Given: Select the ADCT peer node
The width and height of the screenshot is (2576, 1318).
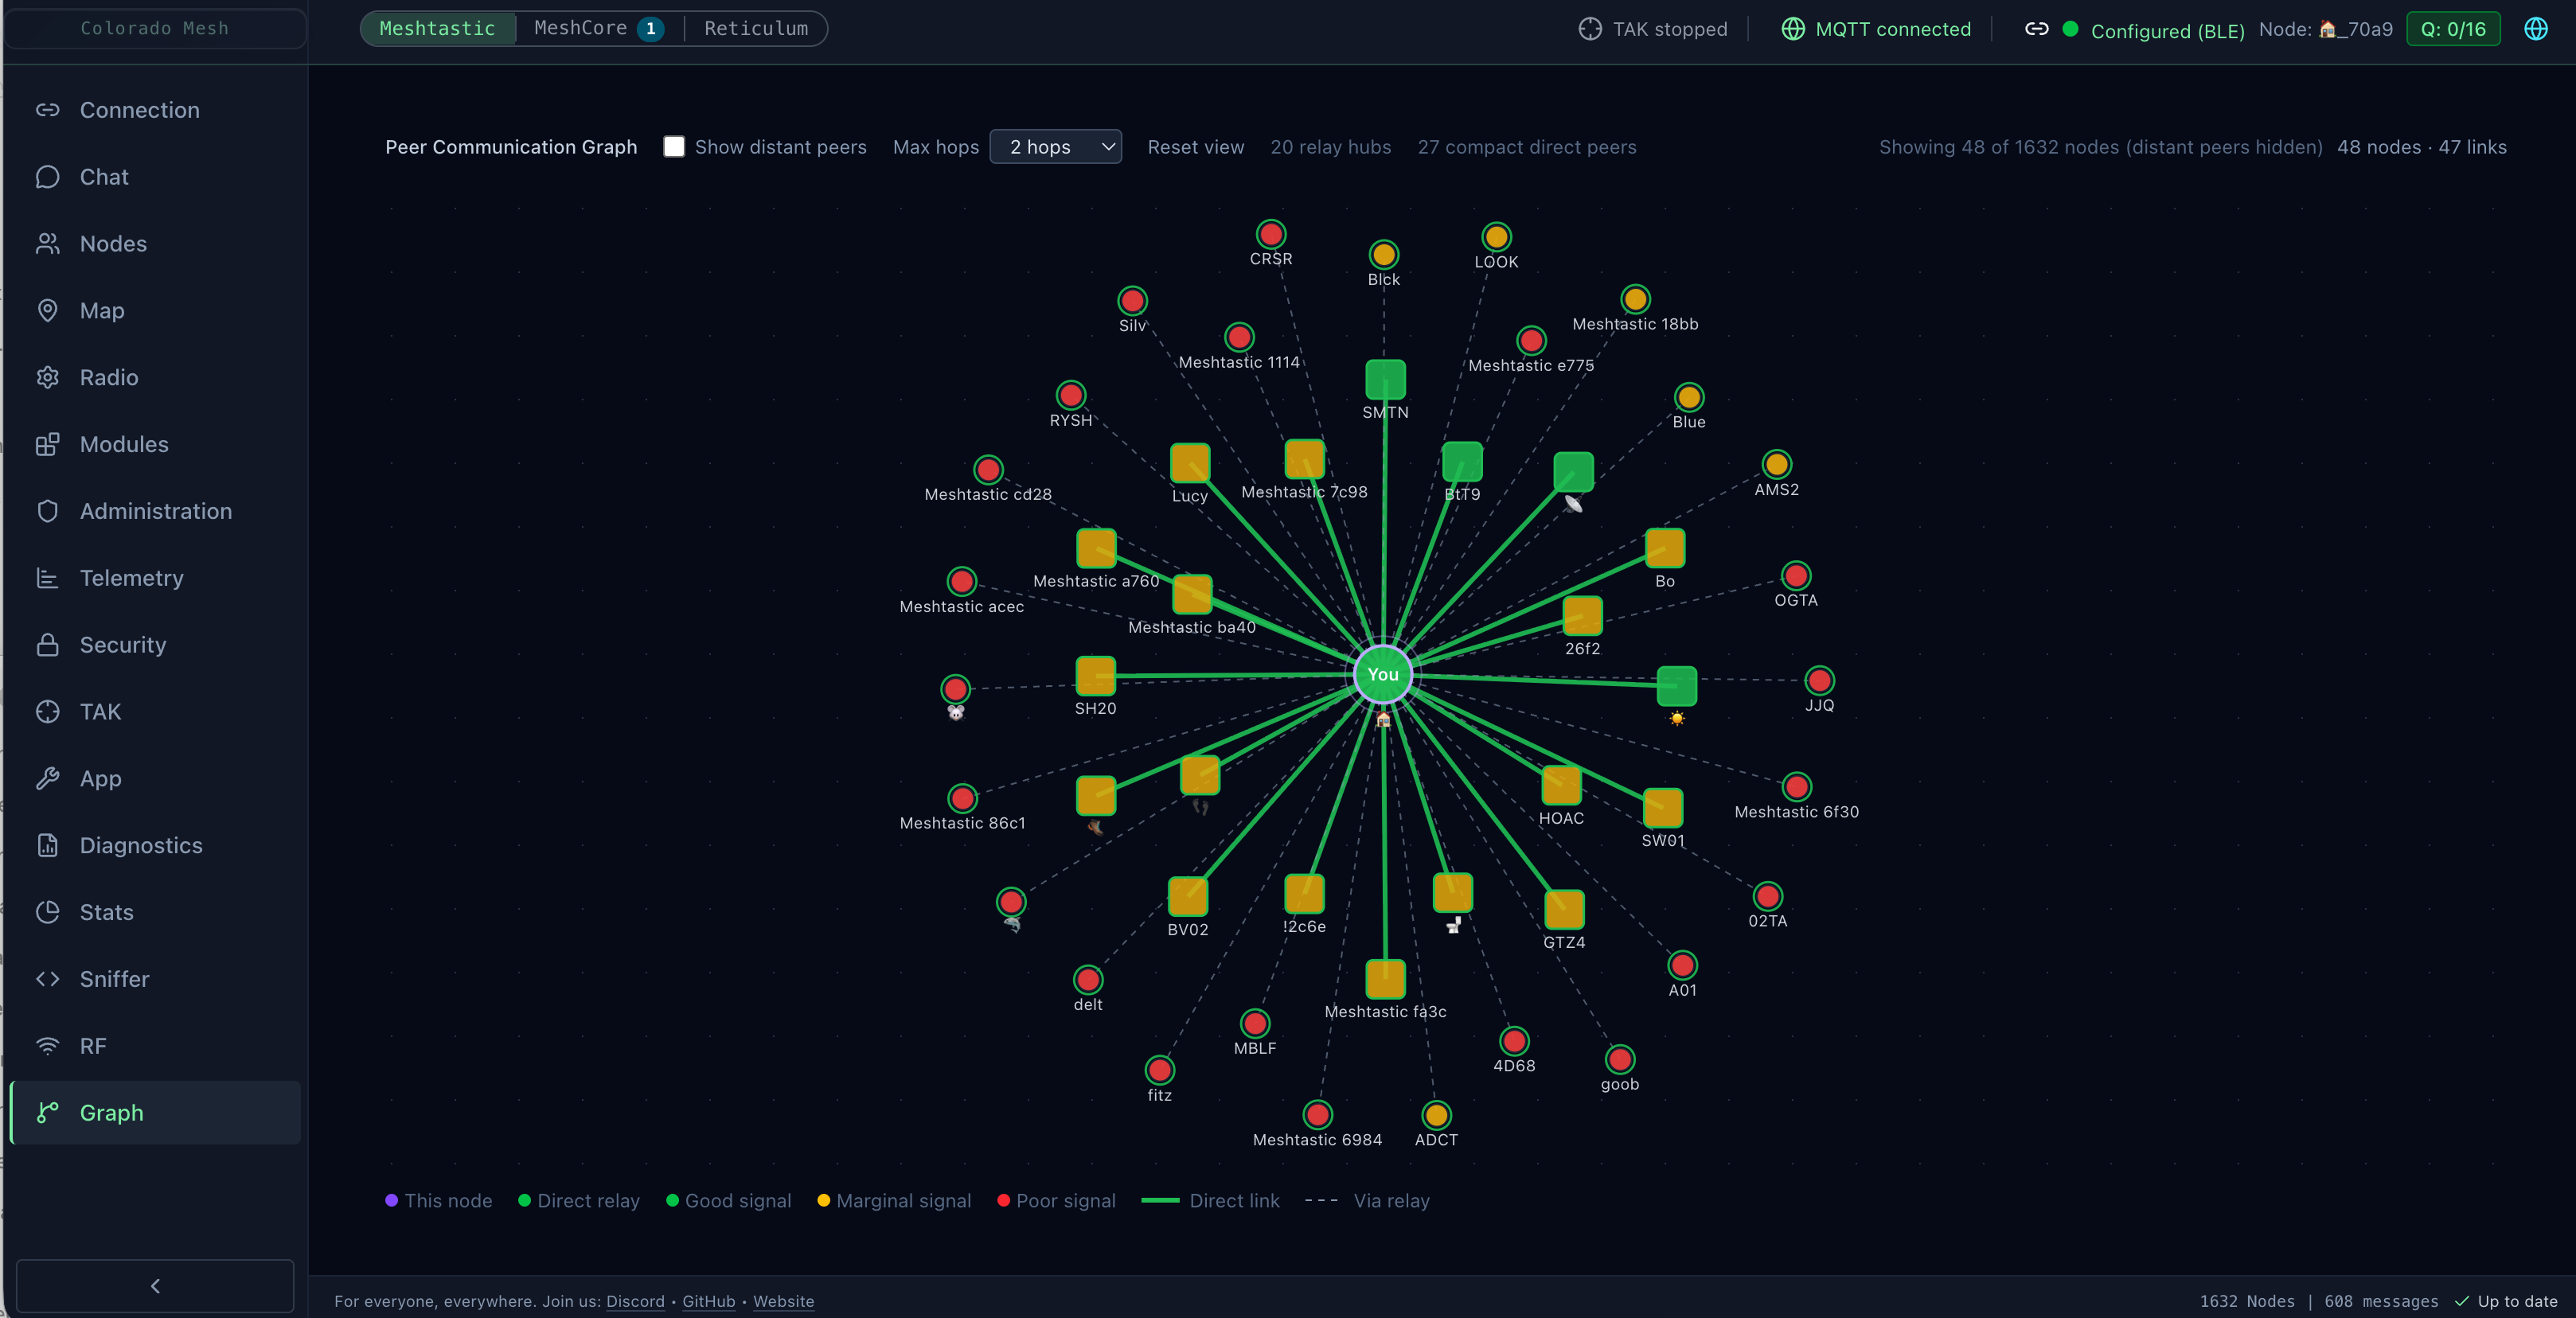Looking at the screenshot, I should pos(1437,1115).
